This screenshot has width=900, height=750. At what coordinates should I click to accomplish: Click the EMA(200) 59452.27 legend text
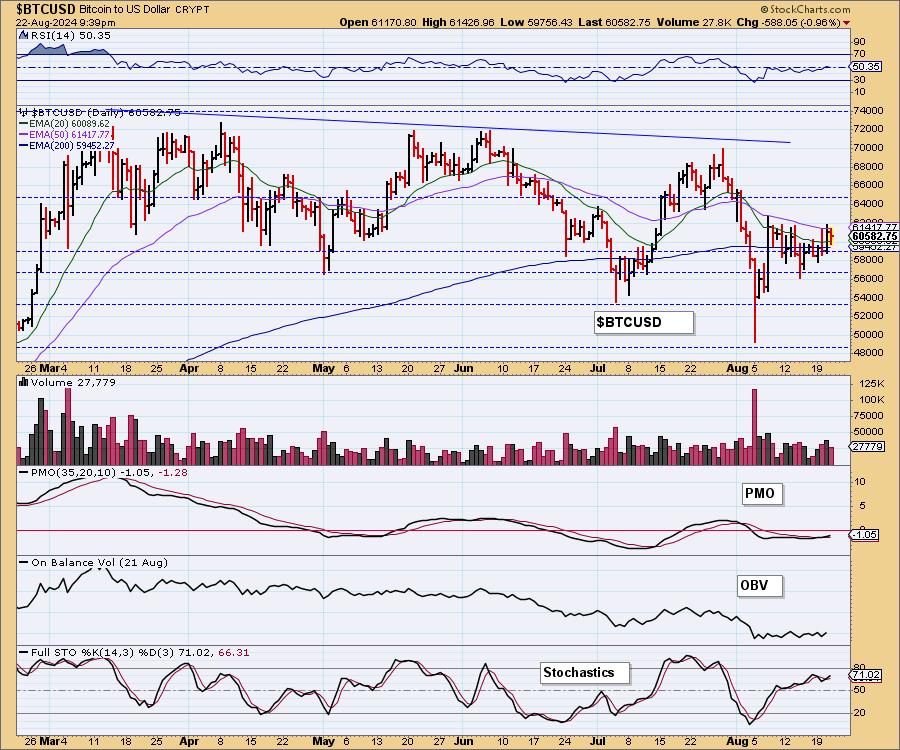click(72, 146)
